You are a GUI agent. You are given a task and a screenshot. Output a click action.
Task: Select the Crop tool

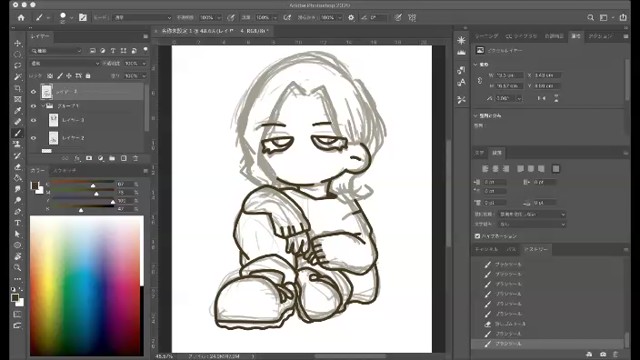pos(17,88)
